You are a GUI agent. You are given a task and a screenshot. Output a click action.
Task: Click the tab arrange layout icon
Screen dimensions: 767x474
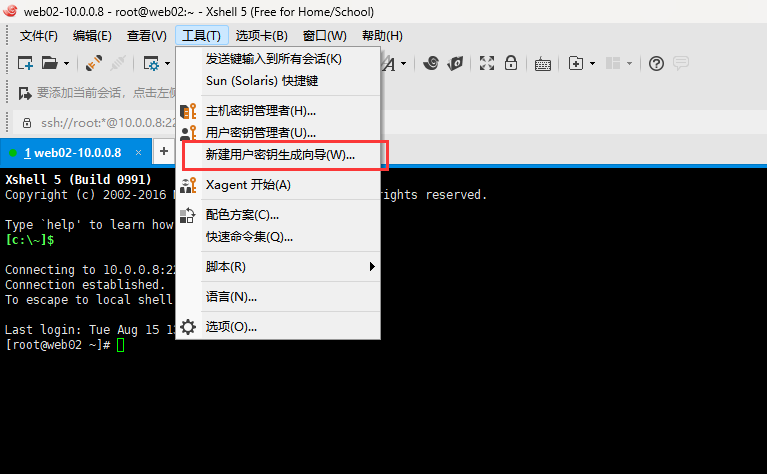(613, 63)
